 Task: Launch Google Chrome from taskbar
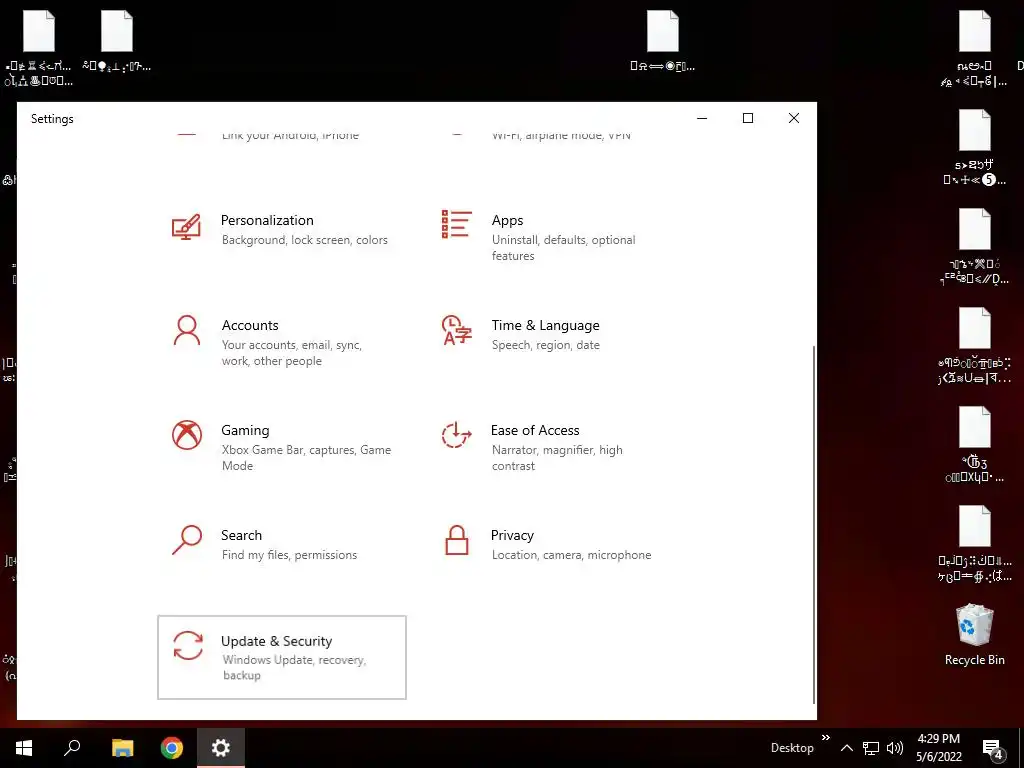coord(172,748)
